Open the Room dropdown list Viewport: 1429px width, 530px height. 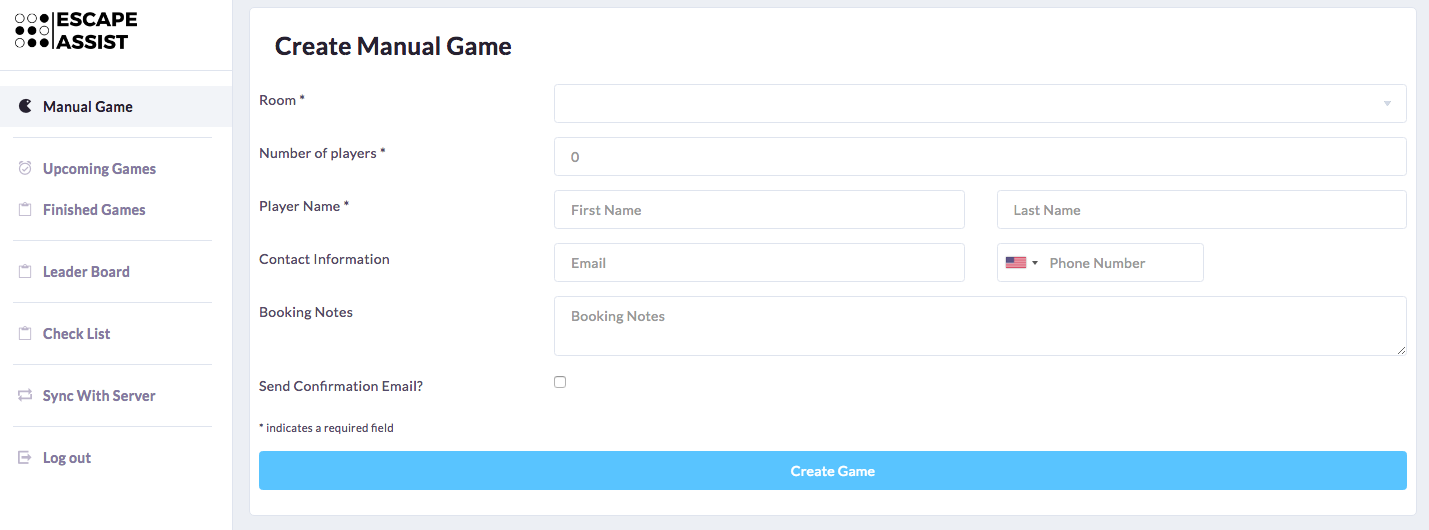[980, 103]
